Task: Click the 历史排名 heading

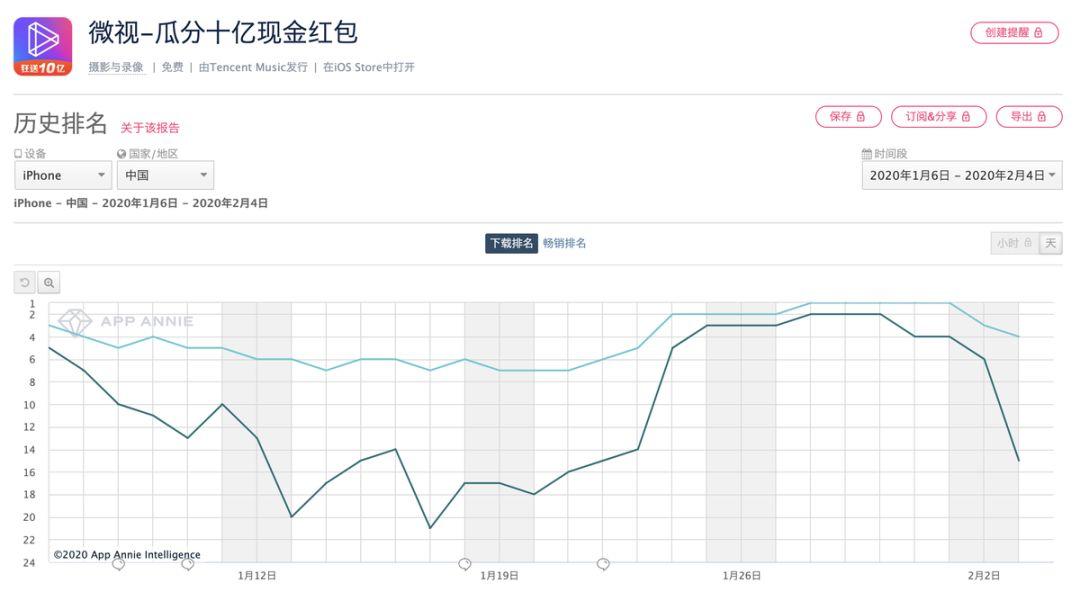Action: [61, 123]
